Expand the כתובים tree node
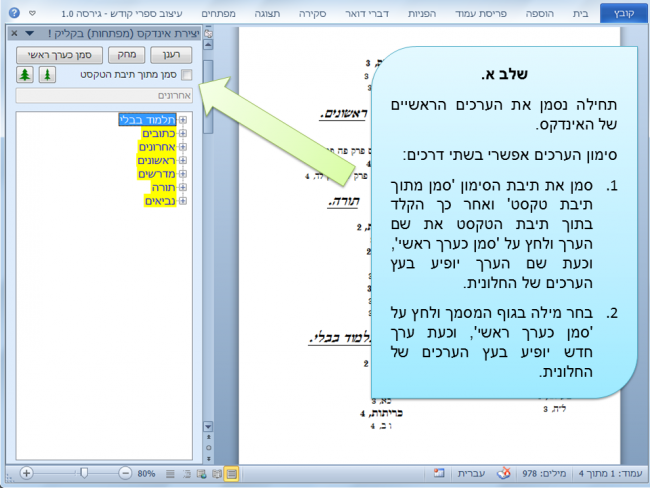 tap(183, 134)
